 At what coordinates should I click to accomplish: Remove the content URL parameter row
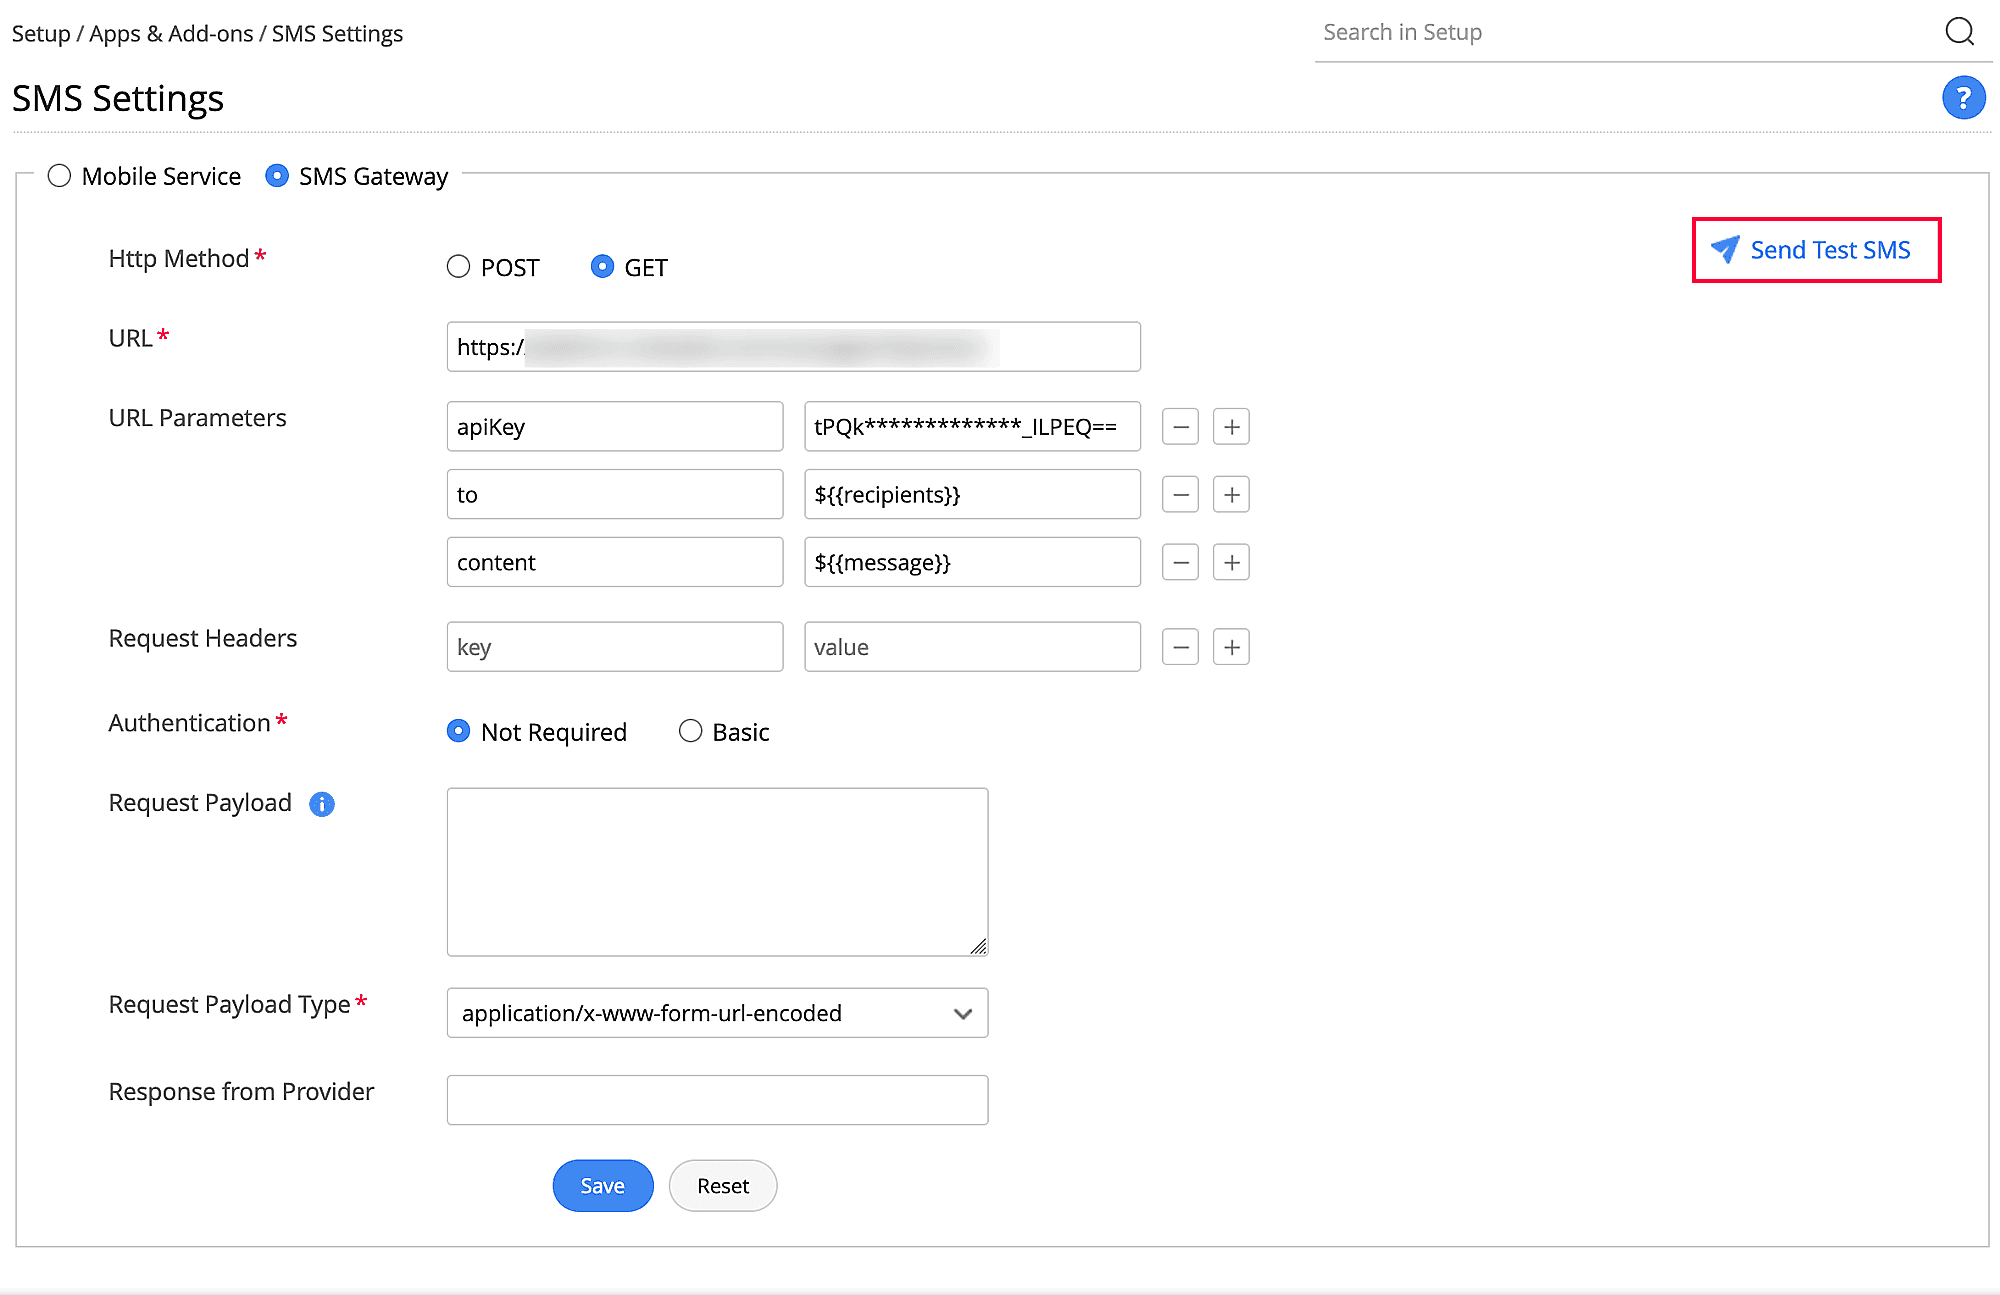[x=1180, y=563]
